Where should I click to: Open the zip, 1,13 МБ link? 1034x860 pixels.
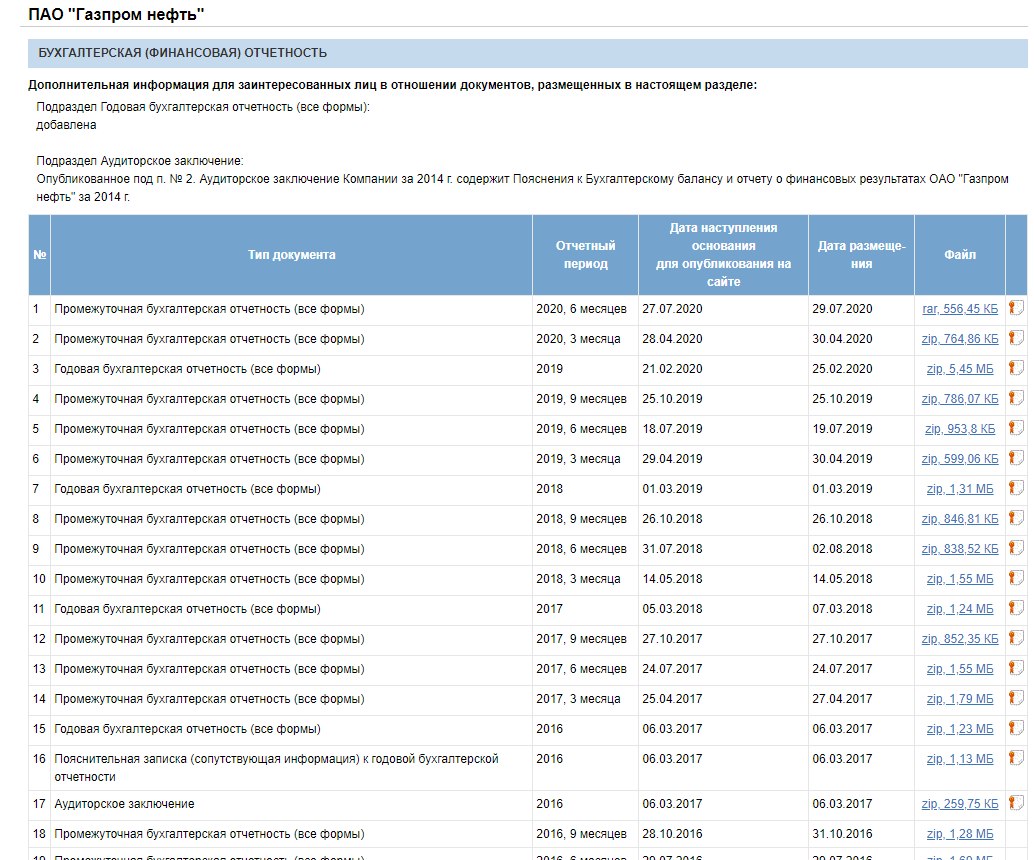[959, 759]
